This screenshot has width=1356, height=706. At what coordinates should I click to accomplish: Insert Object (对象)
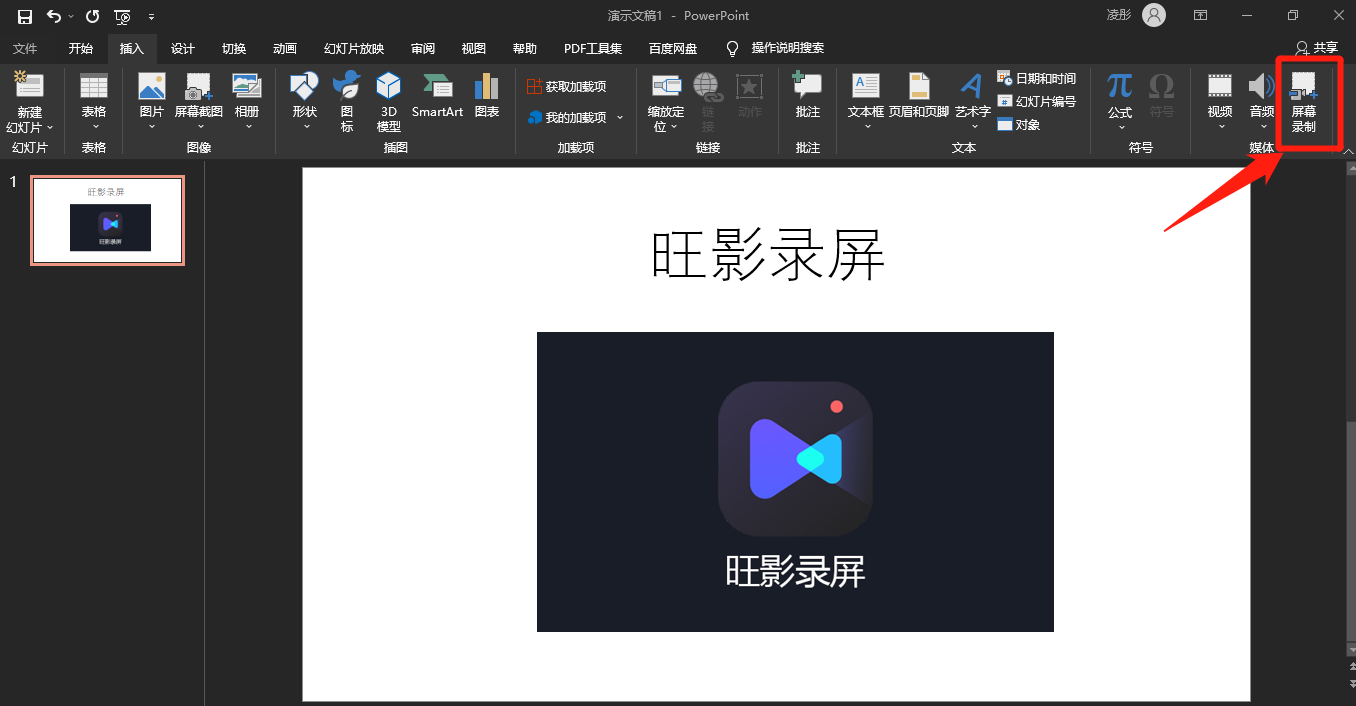1019,125
